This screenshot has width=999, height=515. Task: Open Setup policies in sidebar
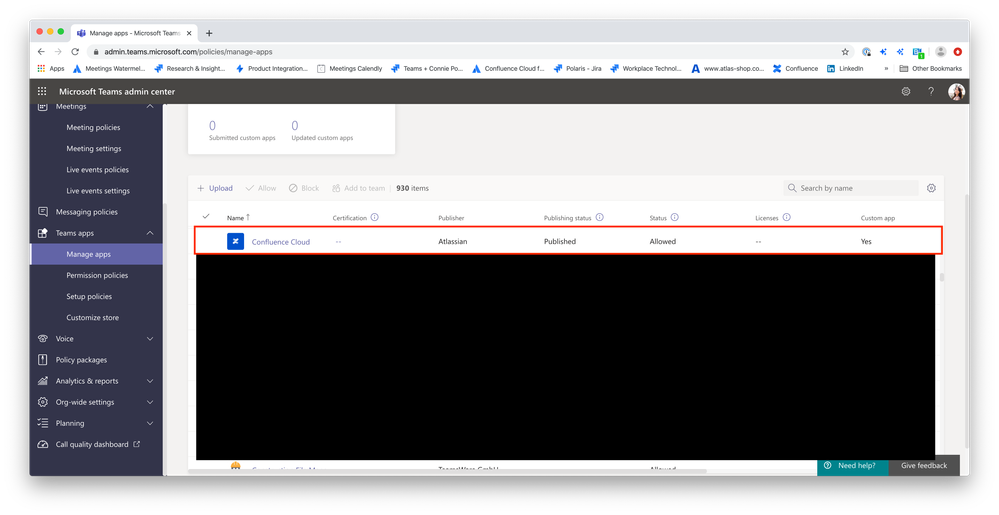[89, 296]
